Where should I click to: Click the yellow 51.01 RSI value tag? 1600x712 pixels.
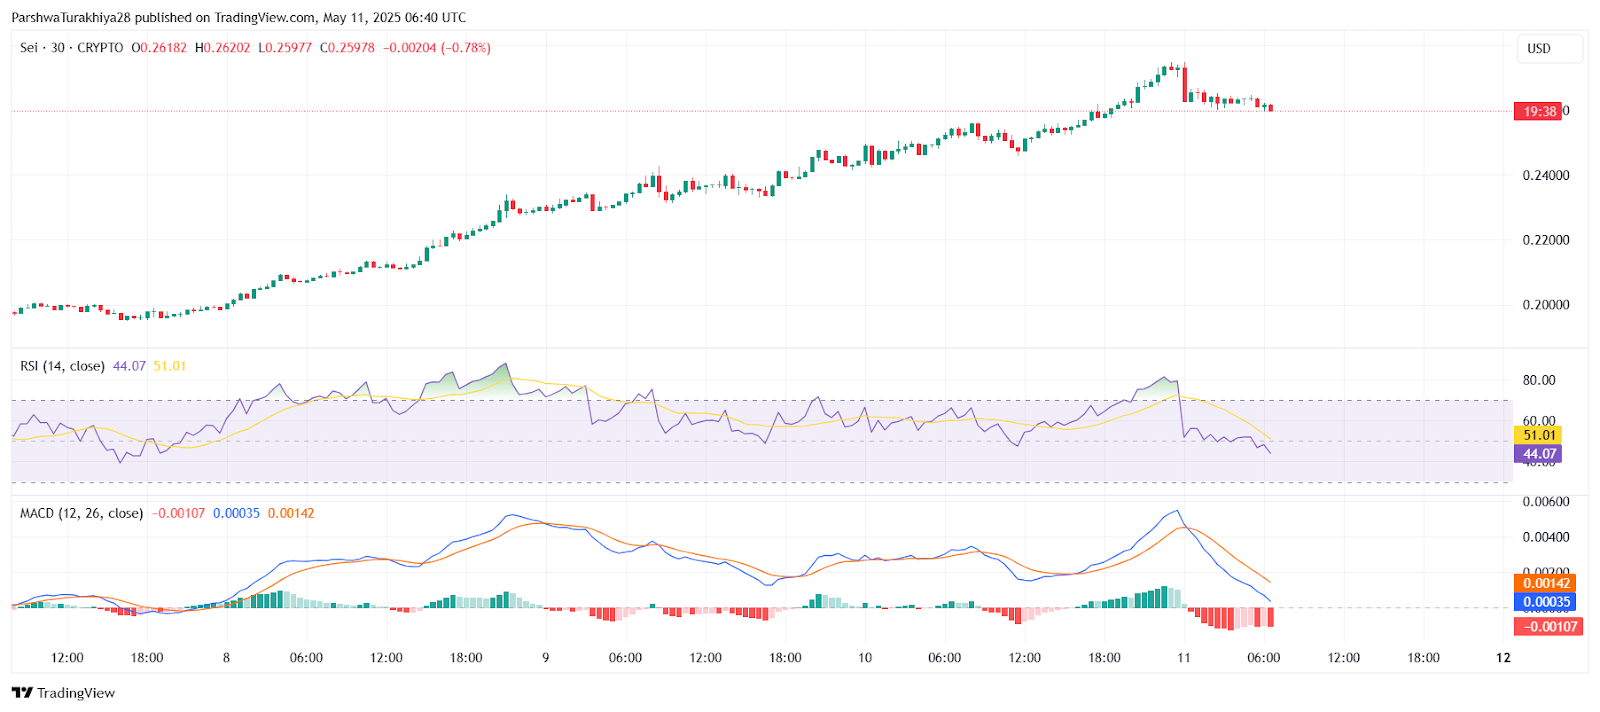[1539, 435]
